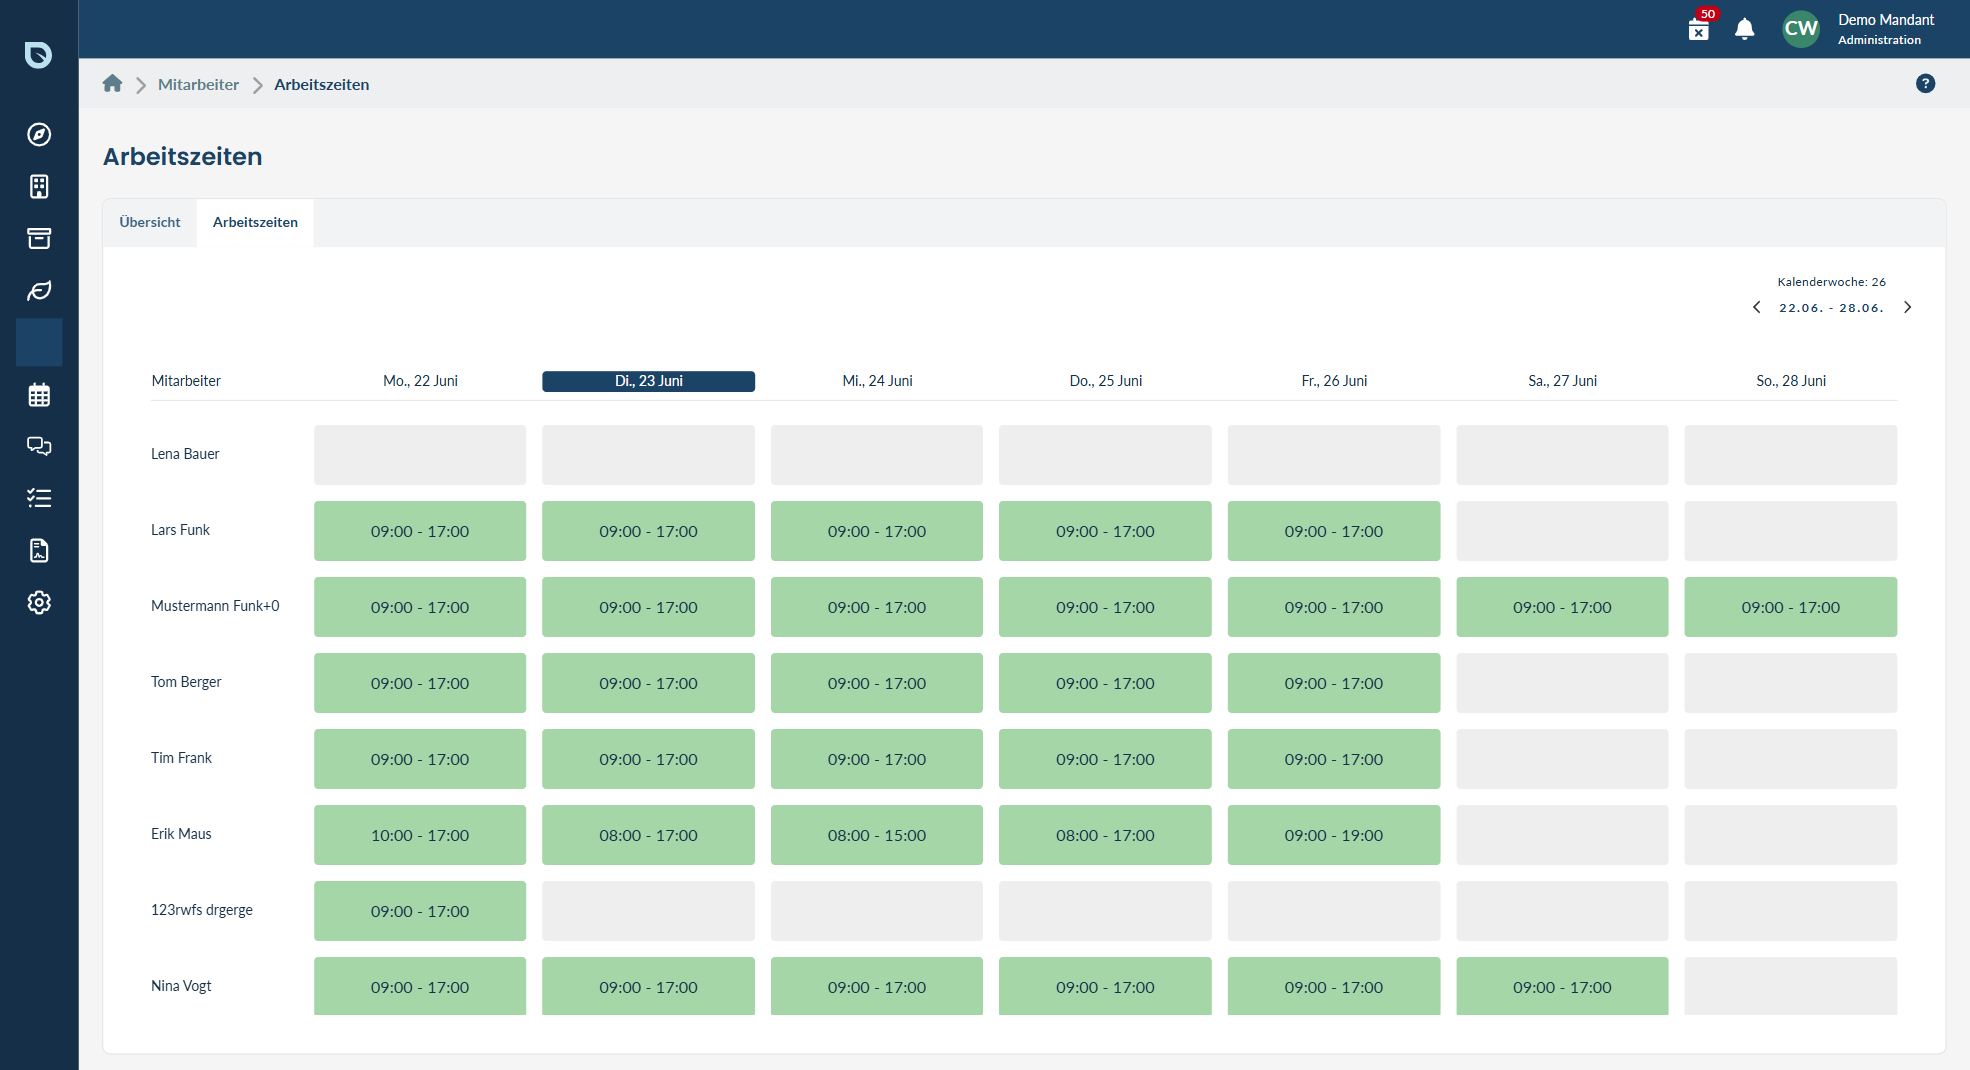
Task: Open the leaf icon in sidebar
Action: click(39, 290)
